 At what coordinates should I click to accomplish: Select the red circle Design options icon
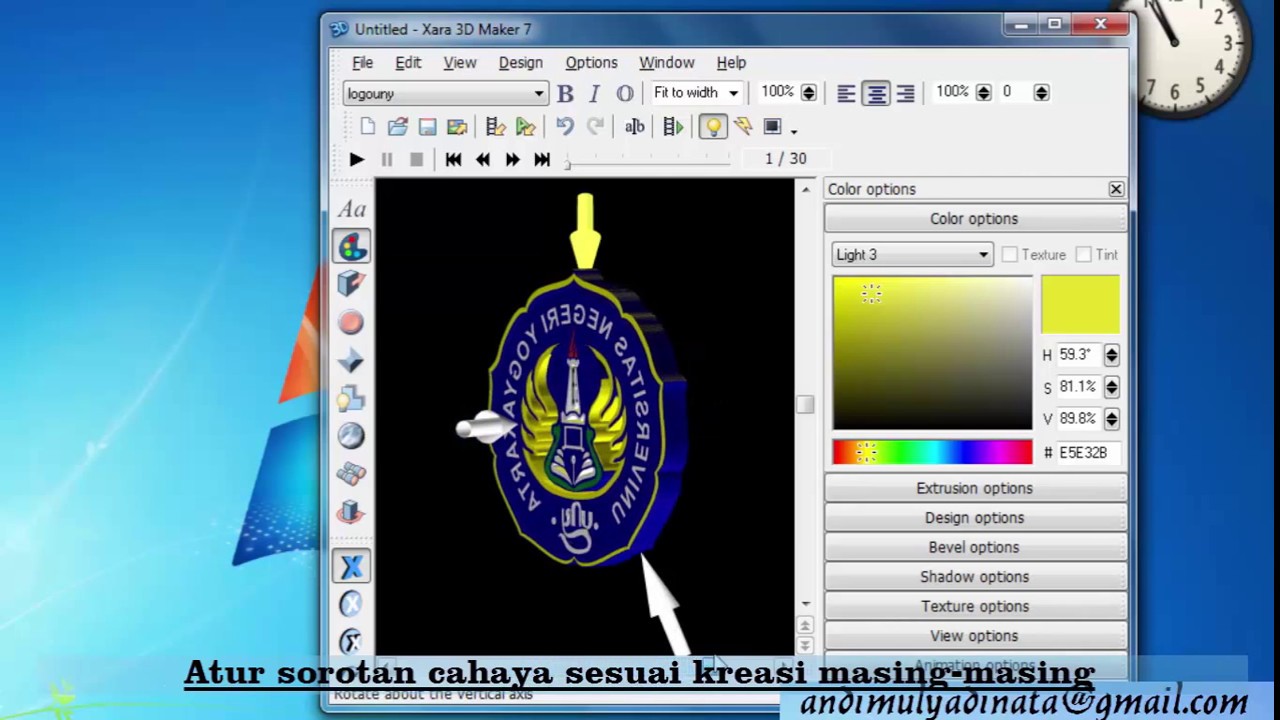tap(351, 322)
